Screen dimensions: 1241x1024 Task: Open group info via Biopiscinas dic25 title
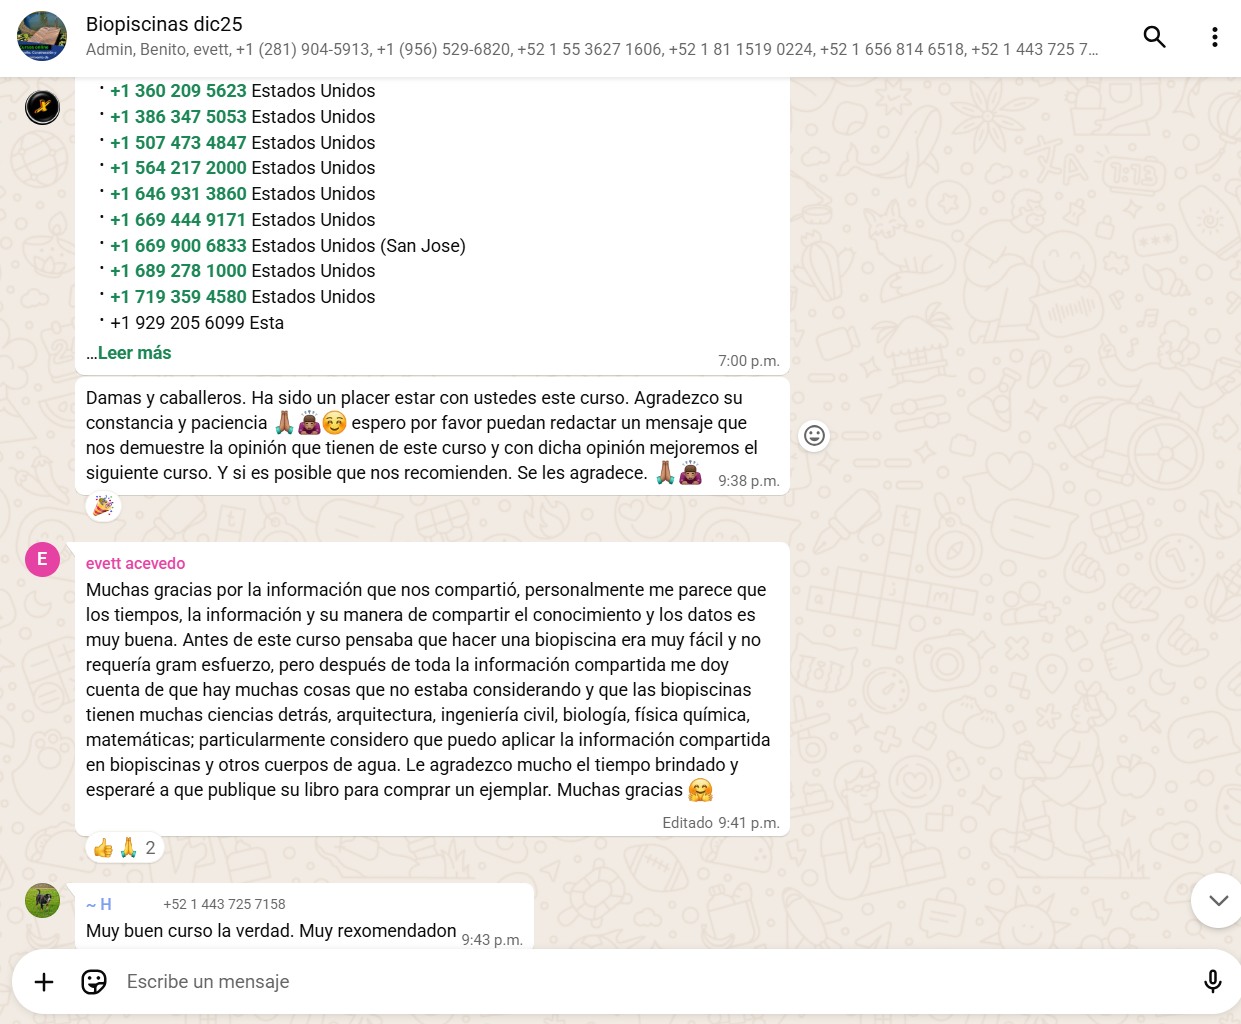point(164,24)
